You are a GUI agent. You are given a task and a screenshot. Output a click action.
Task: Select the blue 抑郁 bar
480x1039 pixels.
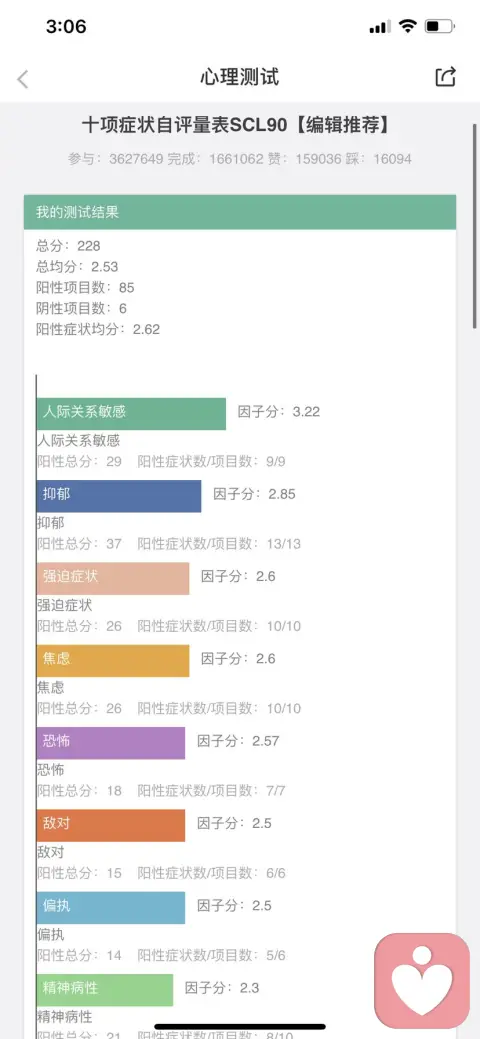click(x=119, y=496)
